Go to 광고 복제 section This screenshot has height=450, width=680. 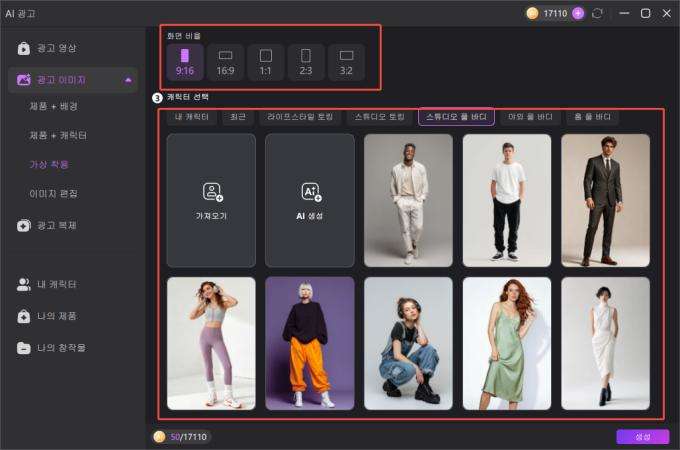[73, 225]
